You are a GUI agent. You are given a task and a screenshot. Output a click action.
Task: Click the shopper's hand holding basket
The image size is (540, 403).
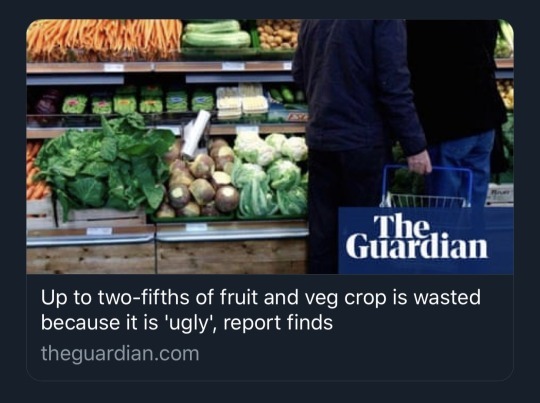[419, 162]
